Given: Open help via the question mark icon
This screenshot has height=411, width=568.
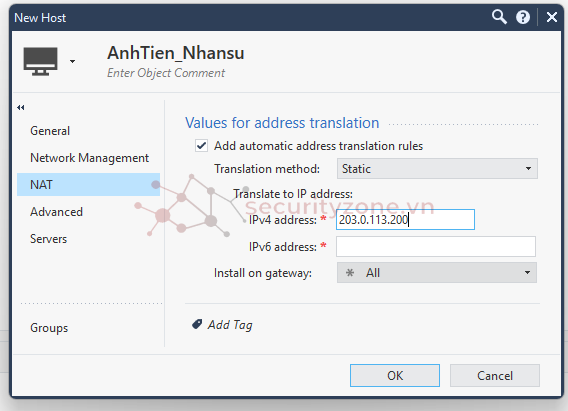Looking at the screenshot, I should (x=523, y=17).
